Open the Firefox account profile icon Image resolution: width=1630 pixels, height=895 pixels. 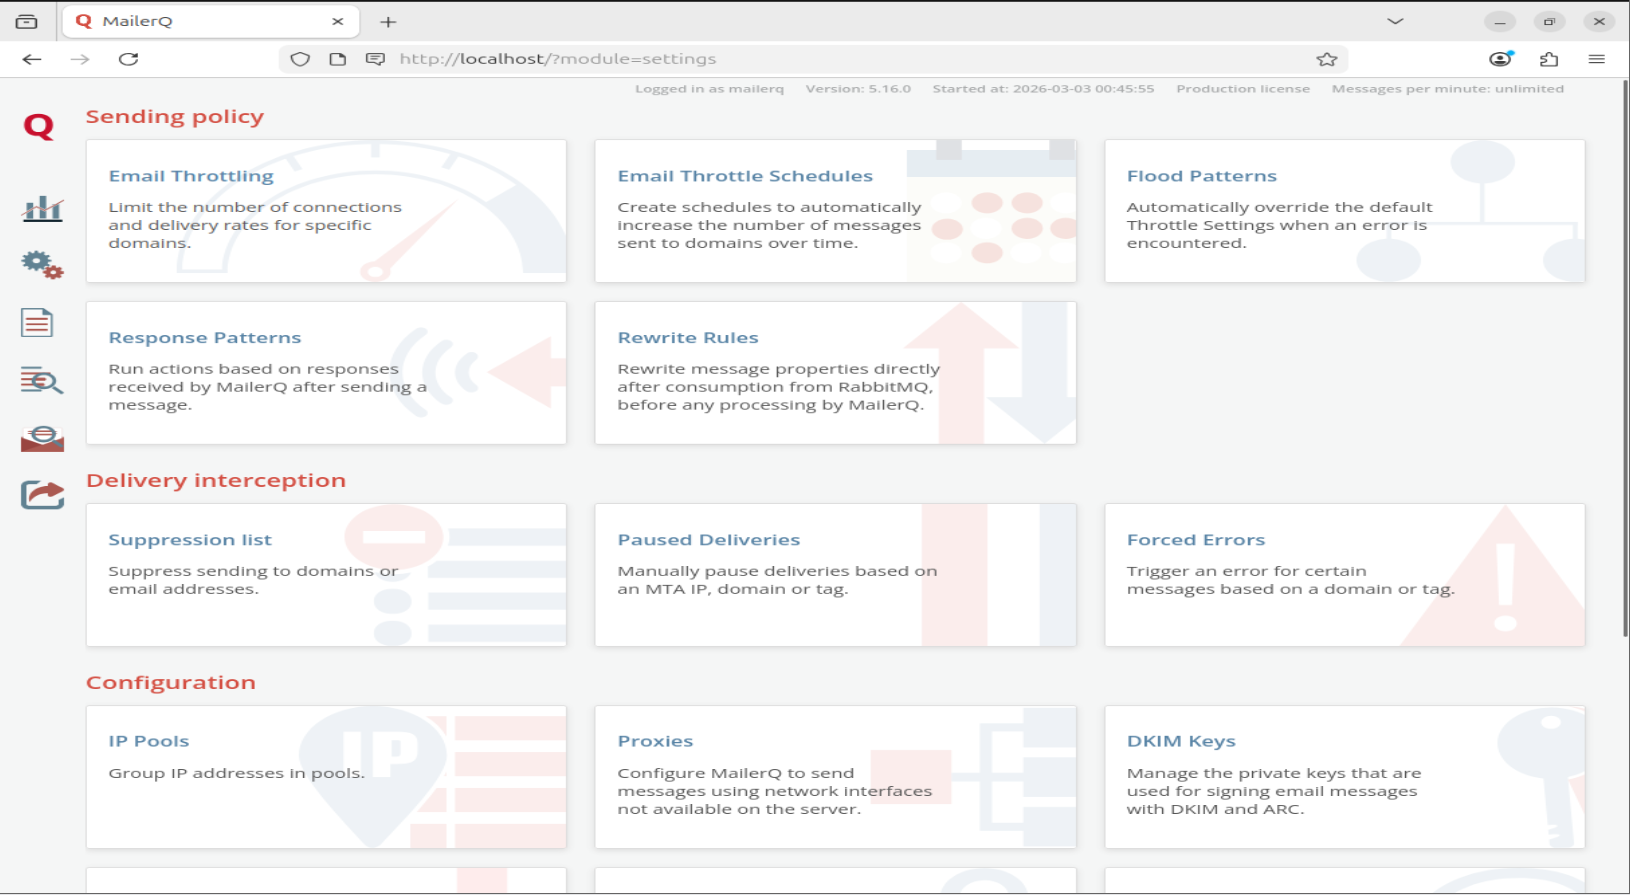click(1501, 59)
